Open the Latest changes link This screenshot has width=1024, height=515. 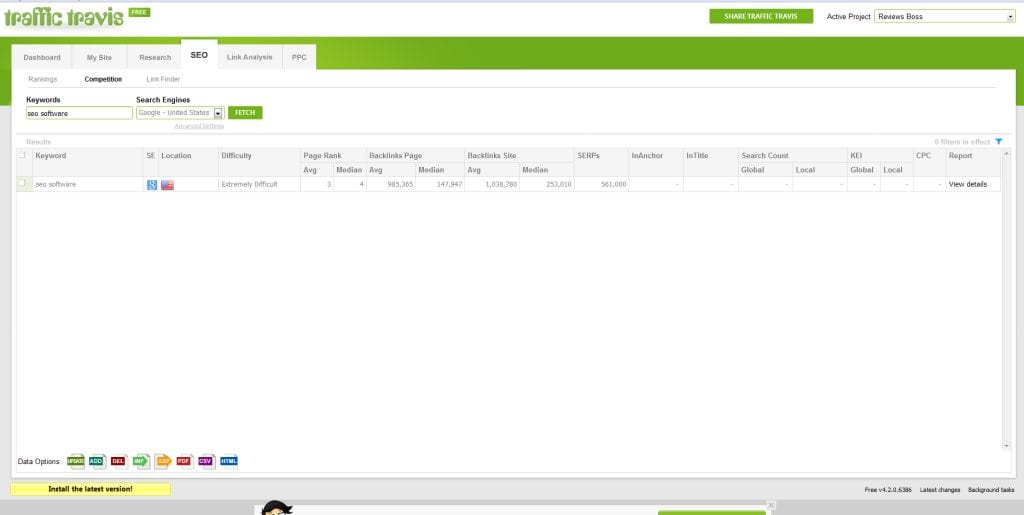(x=940, y=490)
